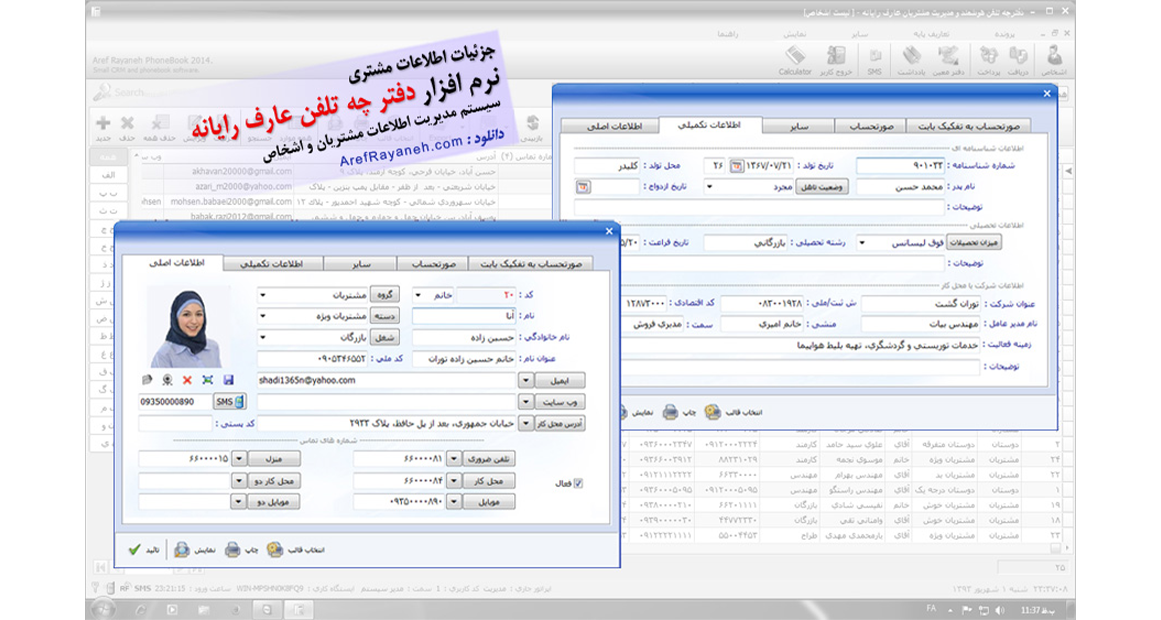Save the contact photo with the diskette icon
The image size is (1161, 620).
pos(228,379)
